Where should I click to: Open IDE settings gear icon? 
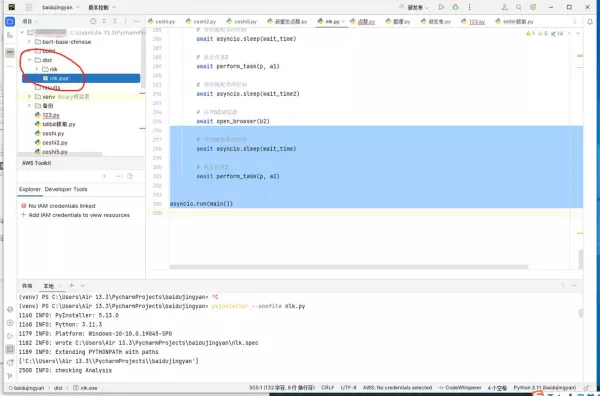pos(533,7)
